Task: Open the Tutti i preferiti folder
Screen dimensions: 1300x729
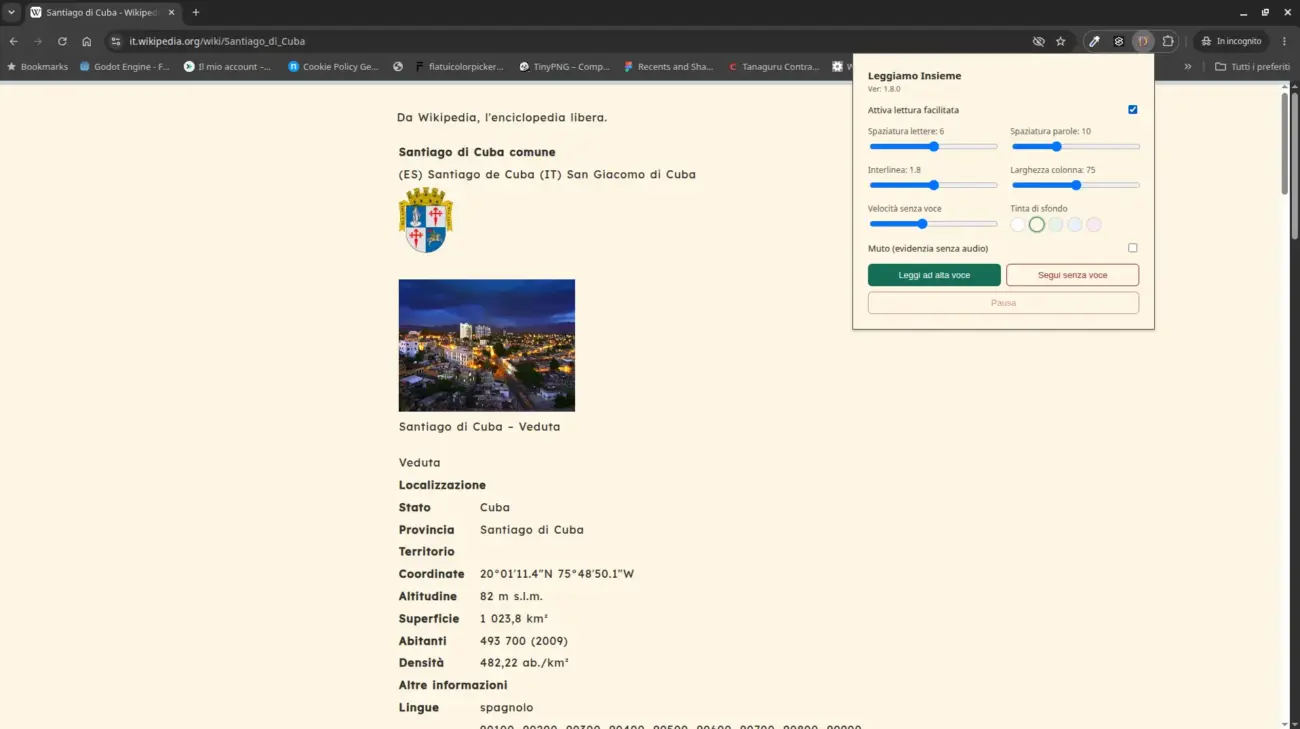Action: click(1252, 67)
